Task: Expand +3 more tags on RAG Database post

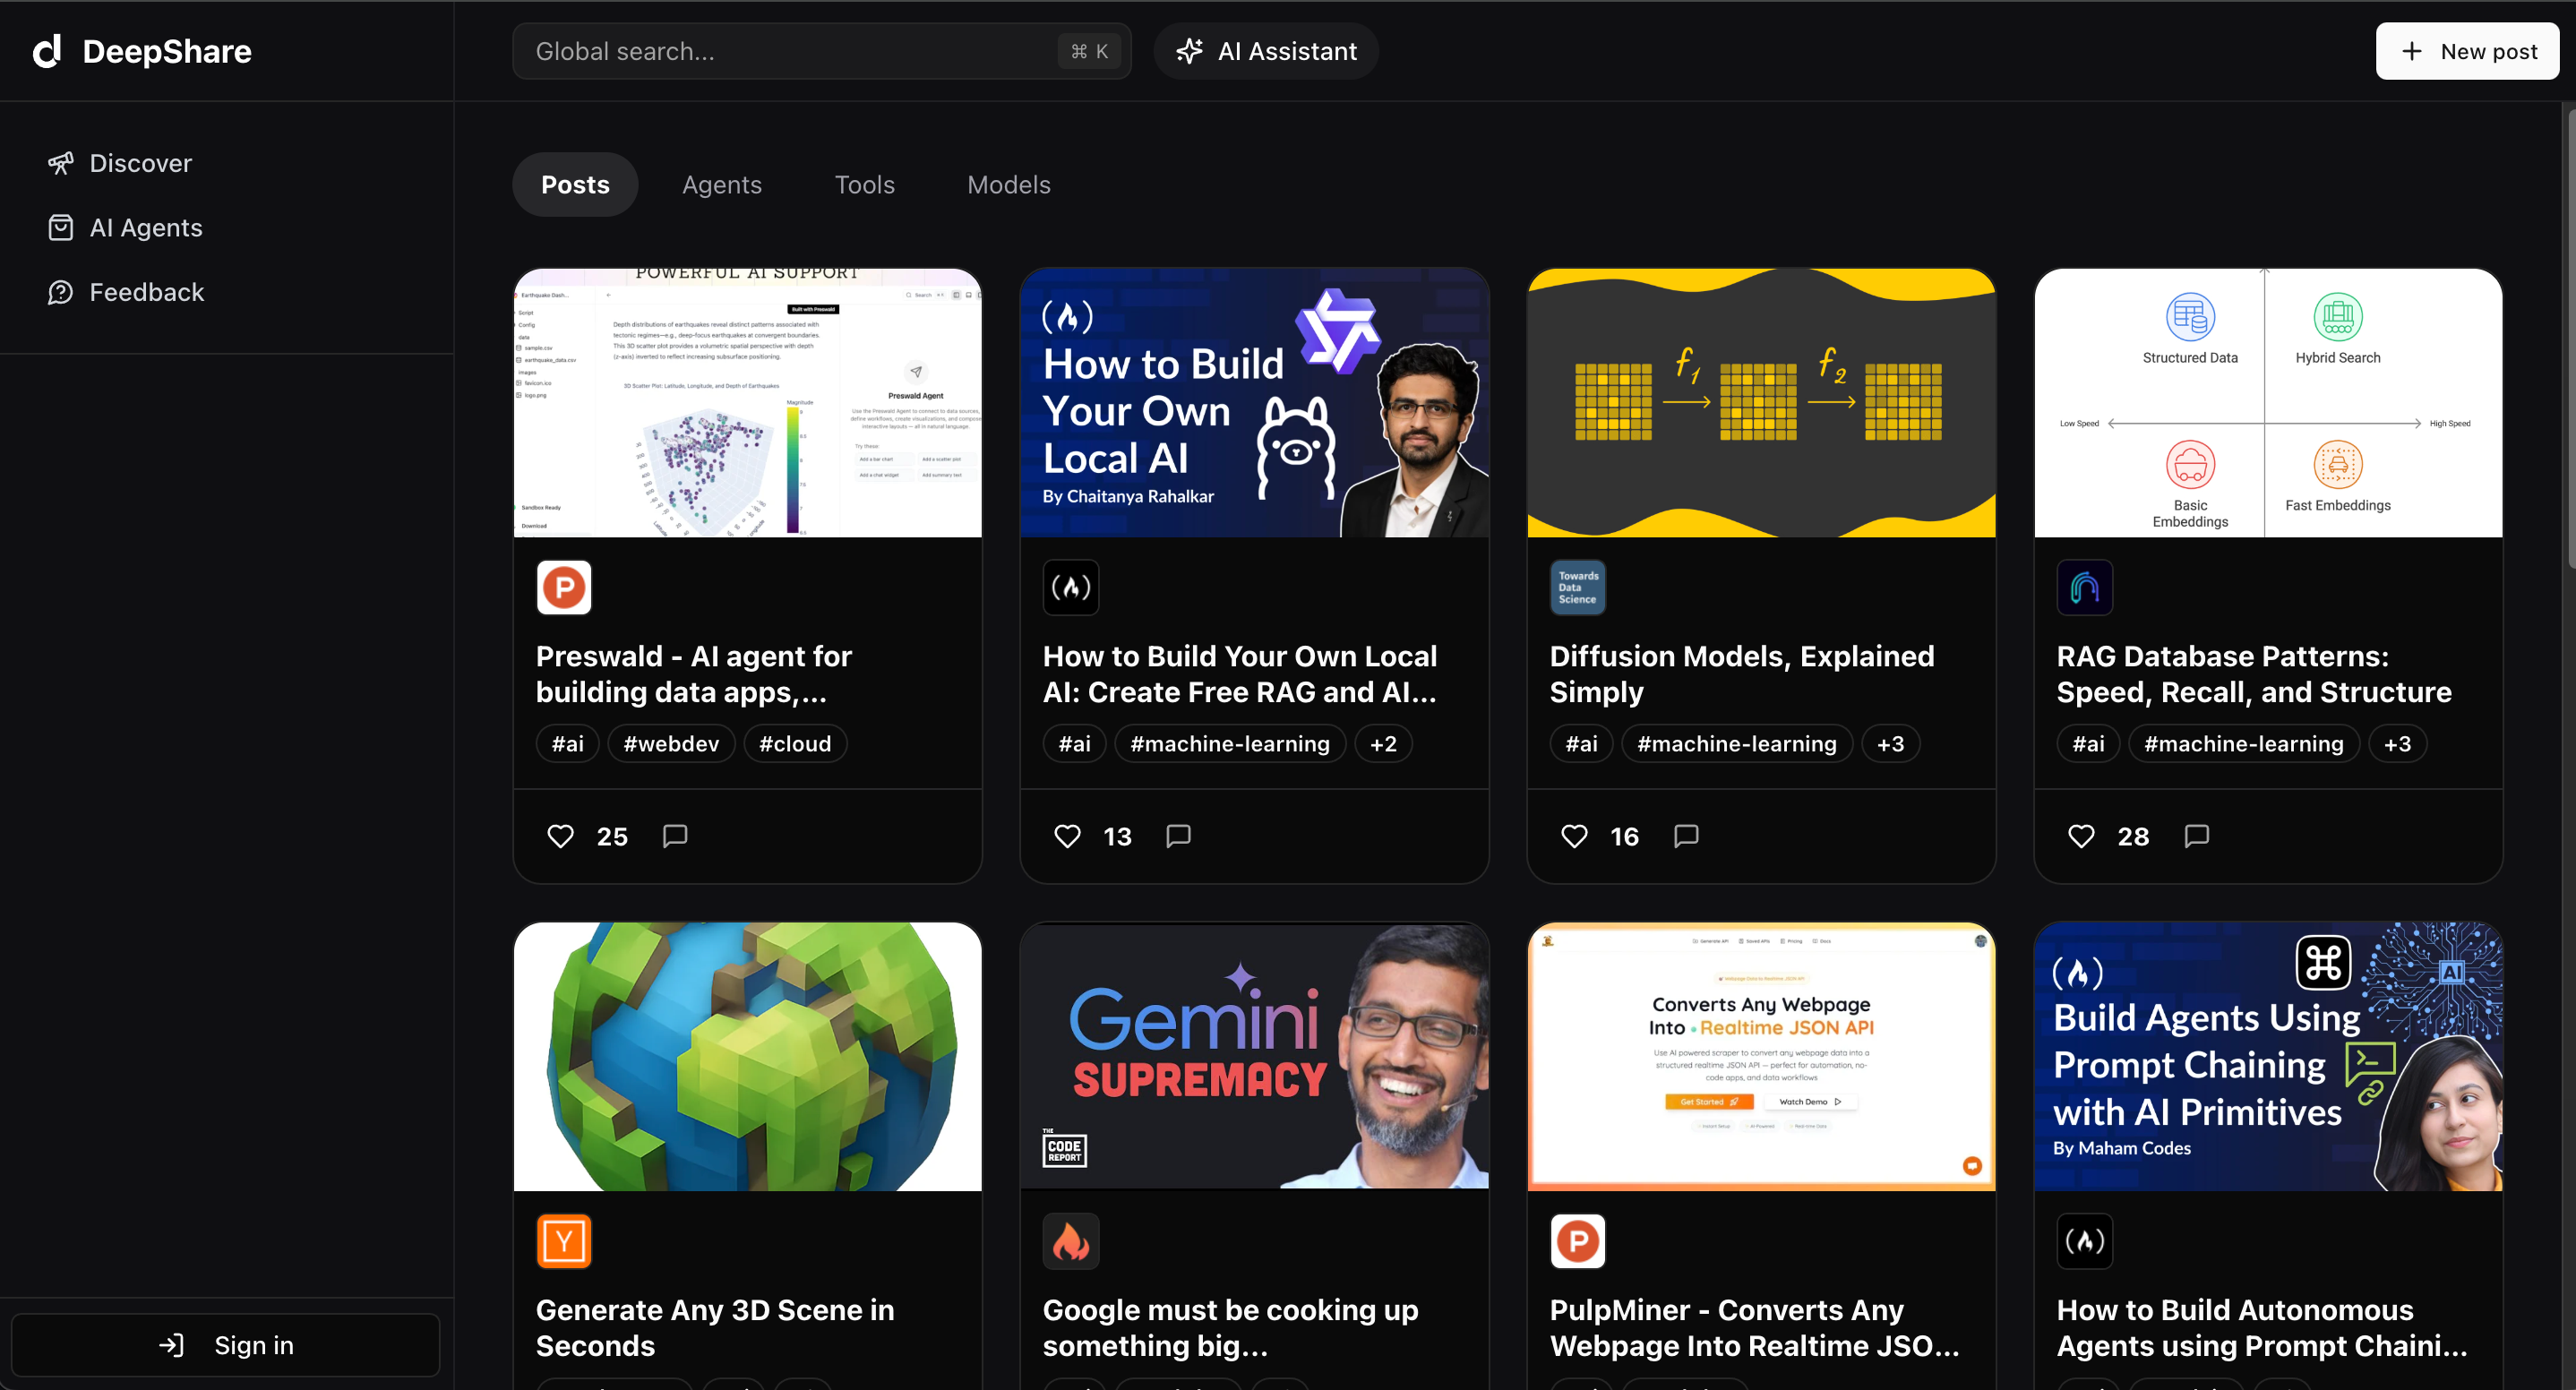Action: [2397, 744]
